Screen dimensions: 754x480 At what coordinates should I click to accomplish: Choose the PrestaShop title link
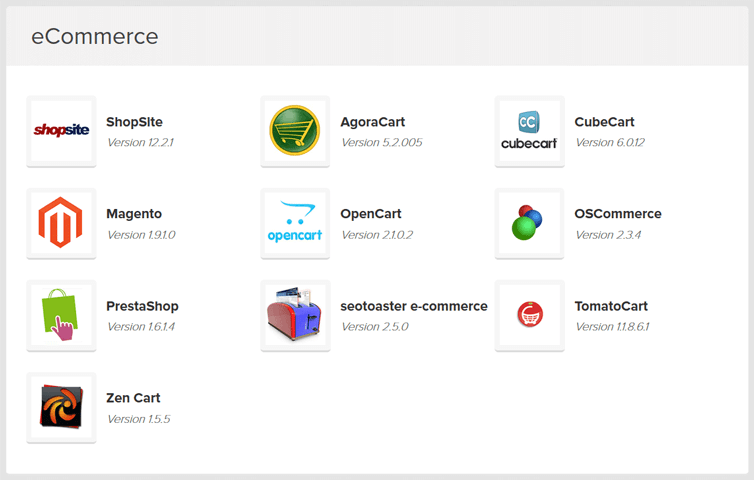click(142, 306)
